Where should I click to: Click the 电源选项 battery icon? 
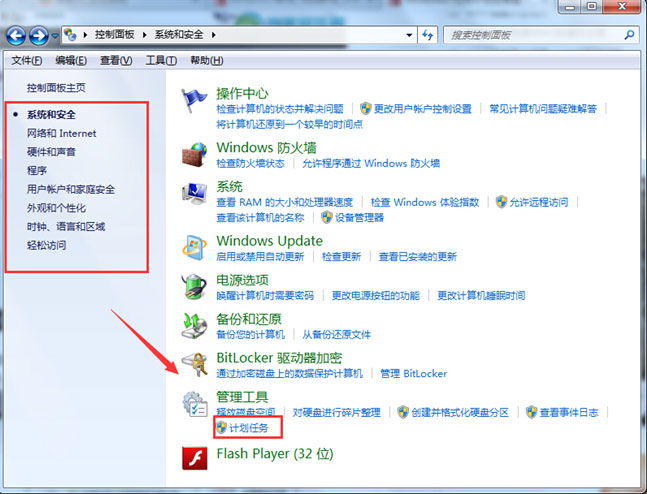(194, 286)
